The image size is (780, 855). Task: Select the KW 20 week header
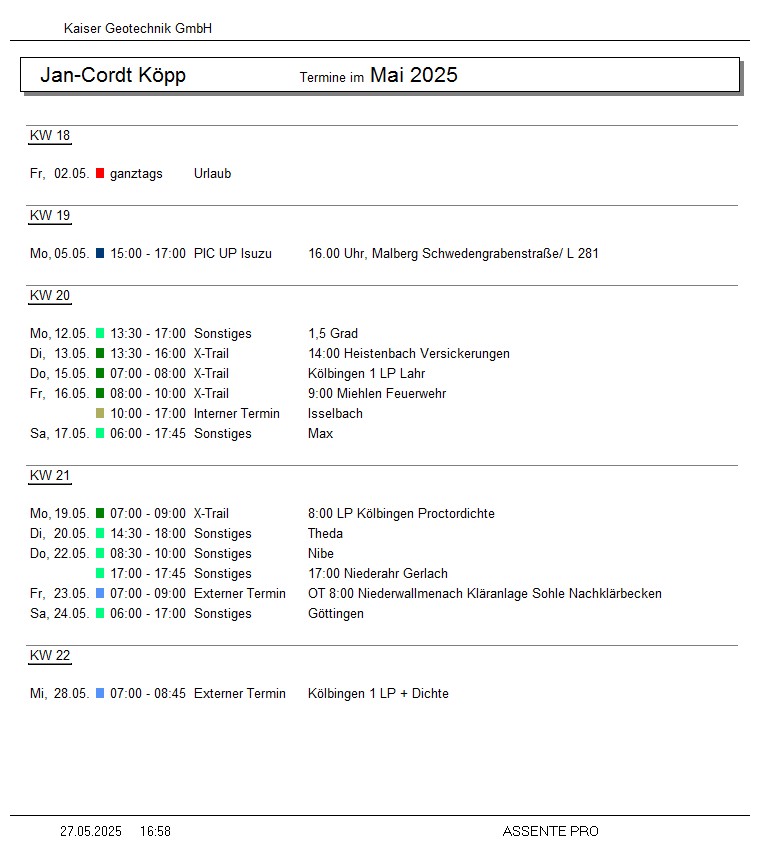[50, 296]
